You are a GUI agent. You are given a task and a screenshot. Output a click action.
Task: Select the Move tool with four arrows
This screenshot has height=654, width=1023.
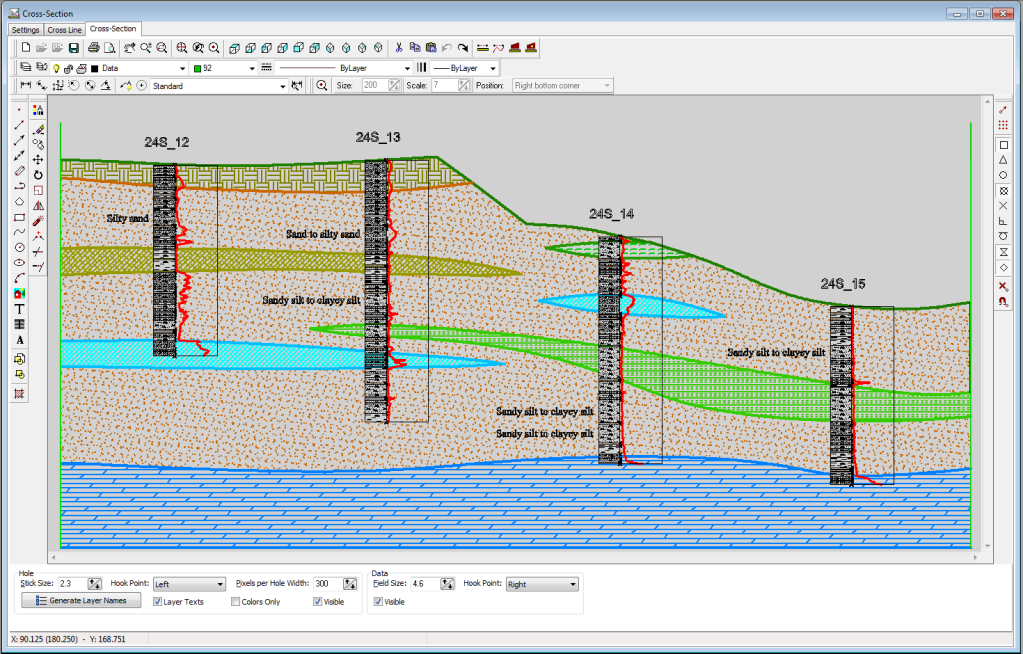[x=38, y=159]
